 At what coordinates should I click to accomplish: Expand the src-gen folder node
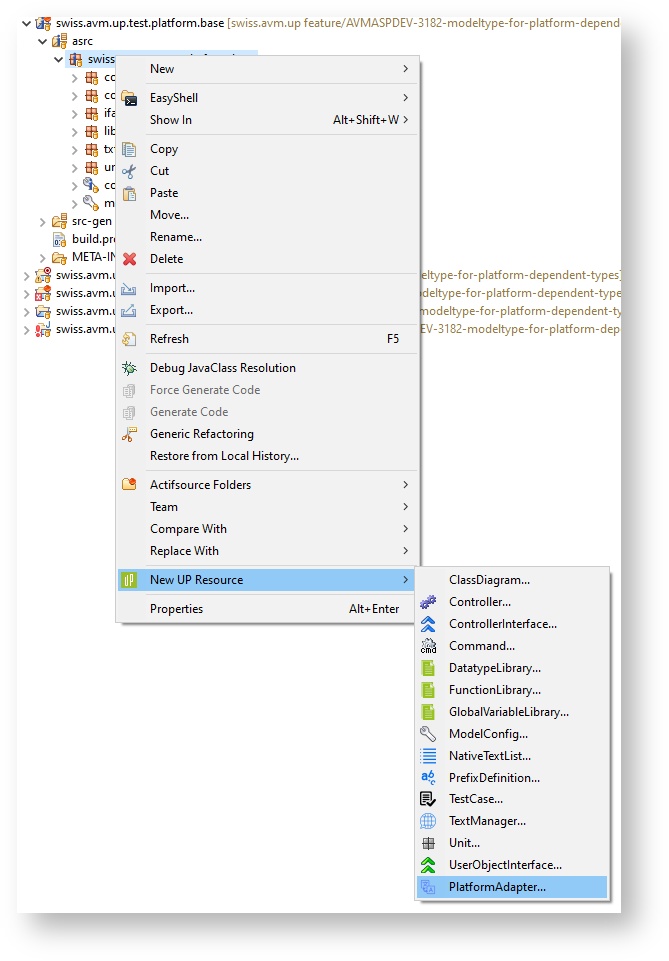(x=43, y=221)
